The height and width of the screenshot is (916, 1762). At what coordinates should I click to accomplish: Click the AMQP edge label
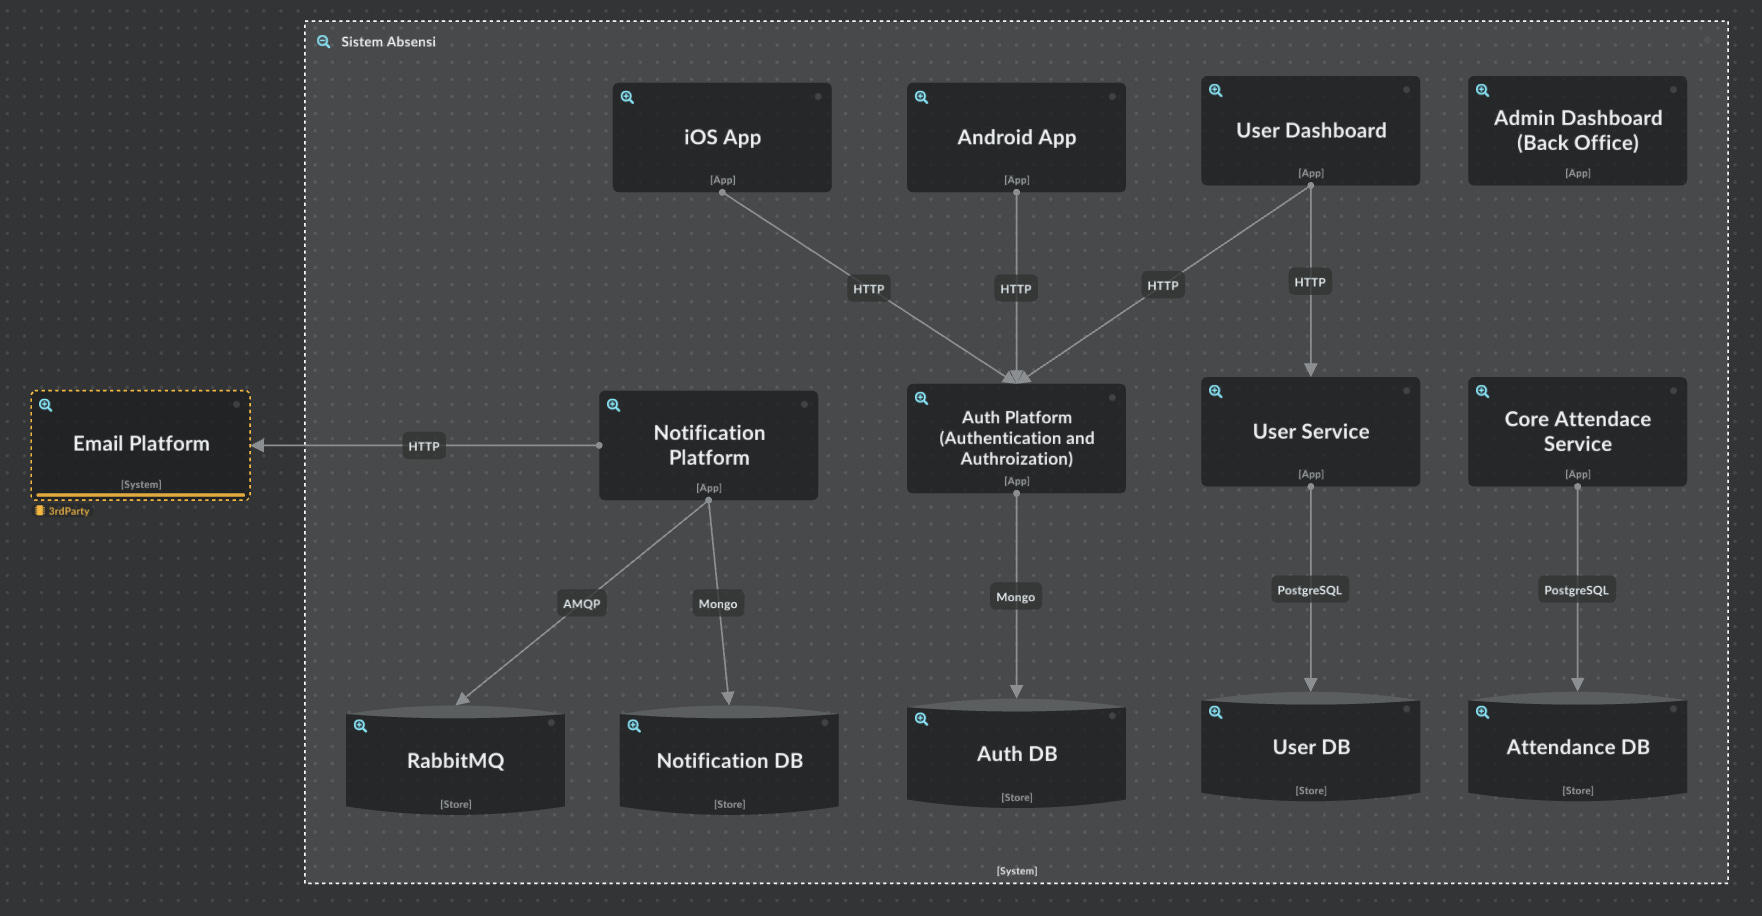[x=581, y=603]
